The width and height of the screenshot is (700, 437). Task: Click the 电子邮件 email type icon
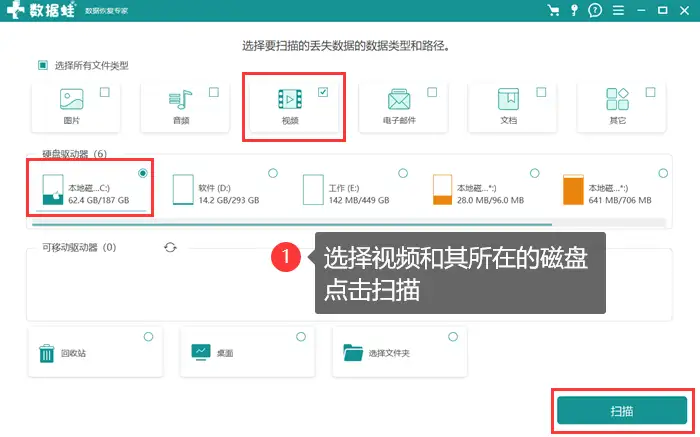click(399, 99)
